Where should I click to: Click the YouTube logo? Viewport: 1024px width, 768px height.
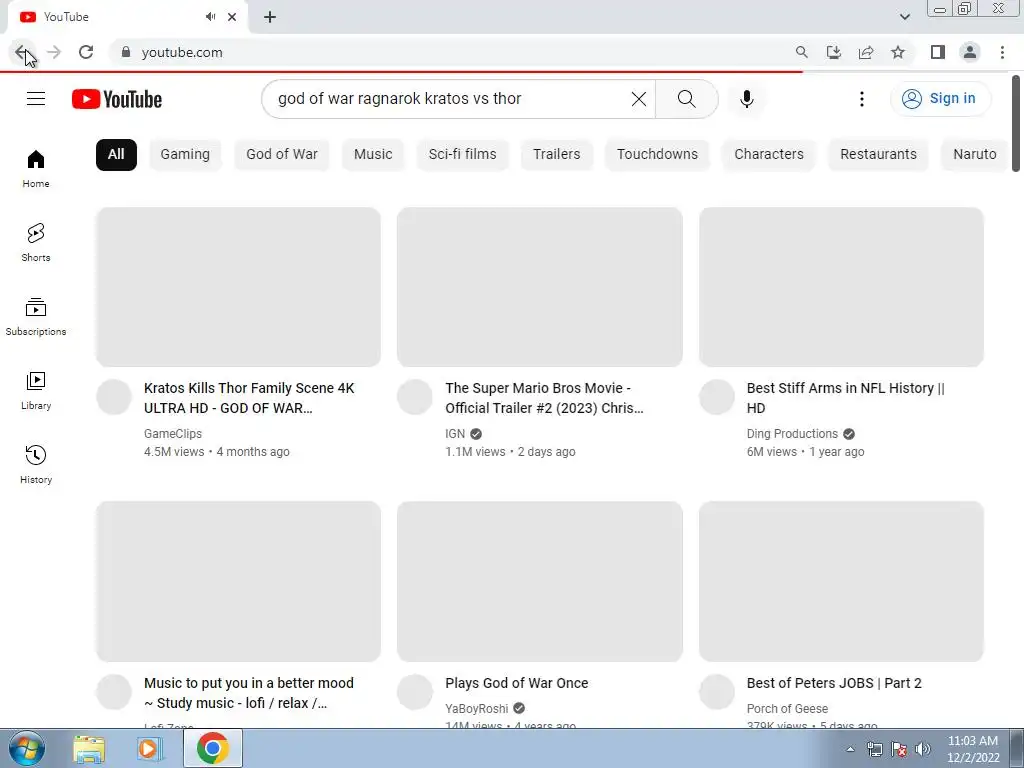pos(117,99)
